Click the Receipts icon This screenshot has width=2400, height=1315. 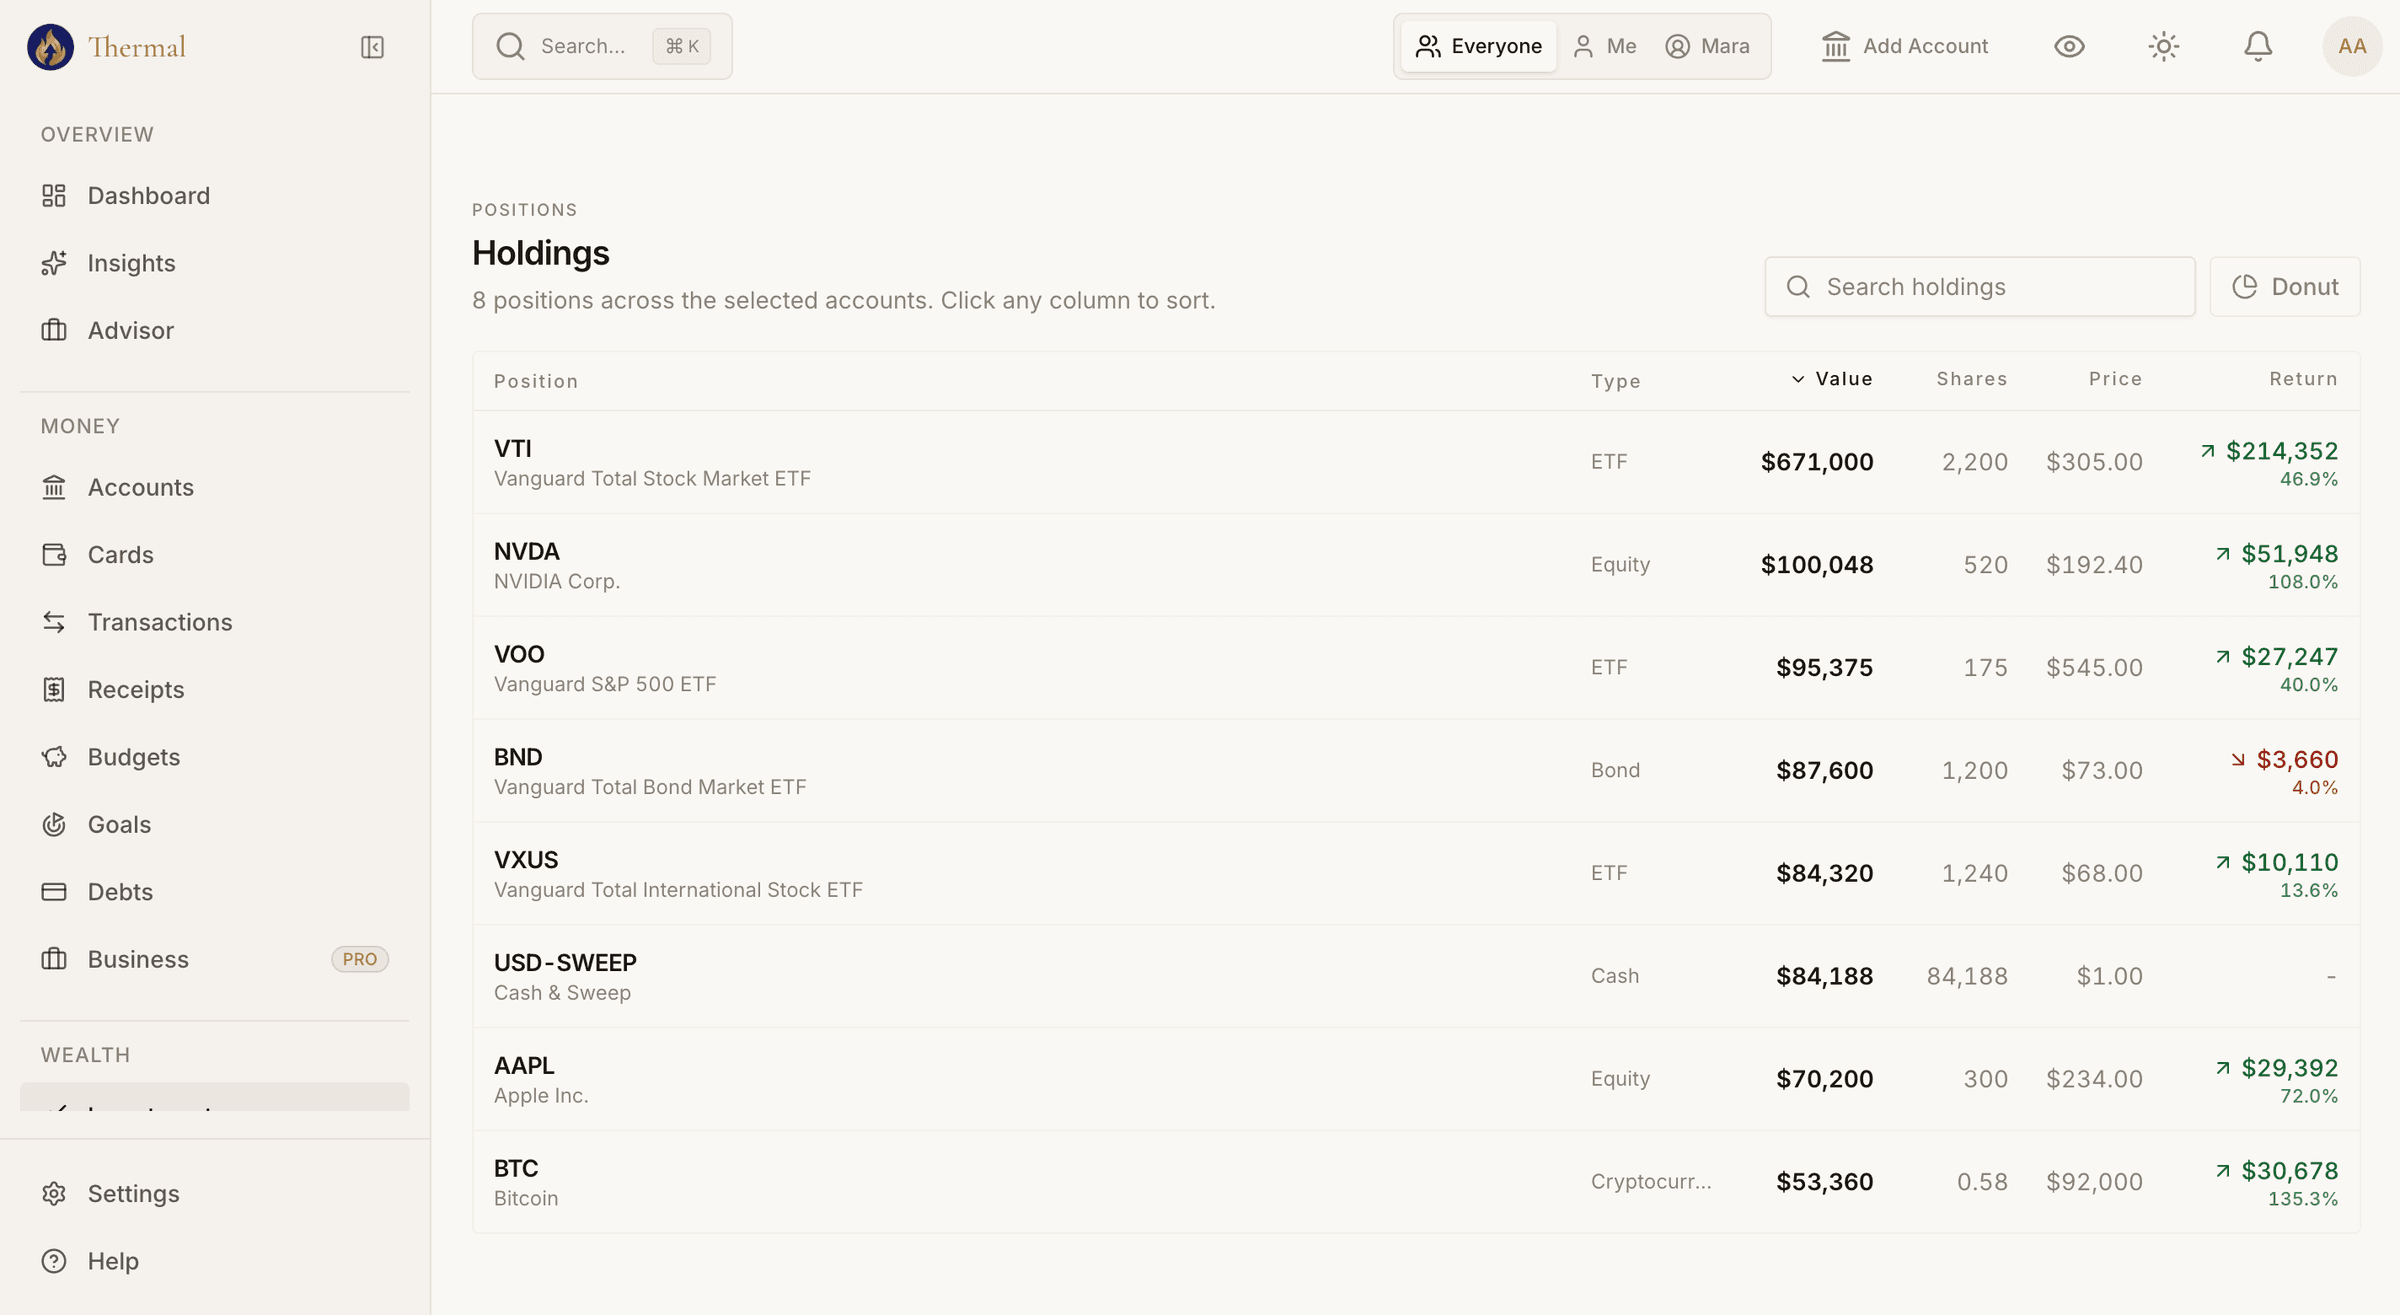pos(54,690)
